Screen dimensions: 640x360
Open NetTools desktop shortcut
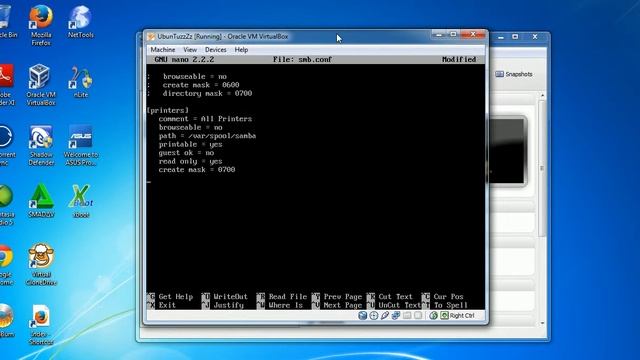80,21
